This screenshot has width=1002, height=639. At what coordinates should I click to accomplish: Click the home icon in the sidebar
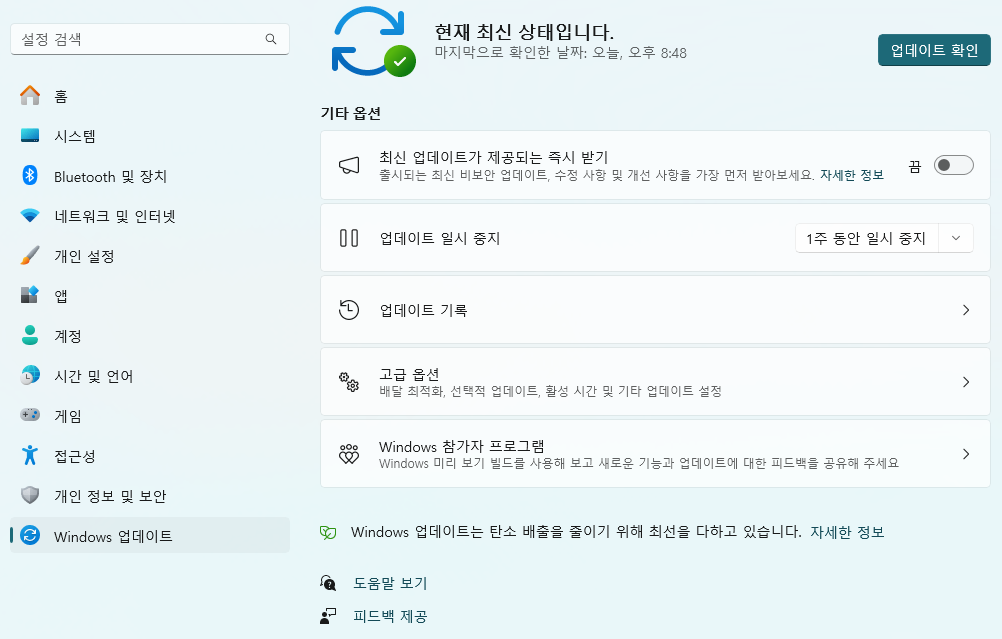[x=30, y=96]
